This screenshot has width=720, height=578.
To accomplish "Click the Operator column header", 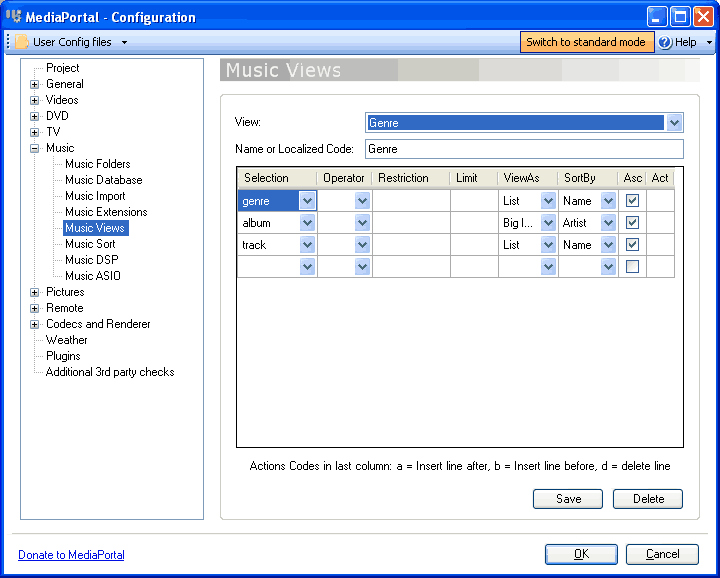I will 344,178.
